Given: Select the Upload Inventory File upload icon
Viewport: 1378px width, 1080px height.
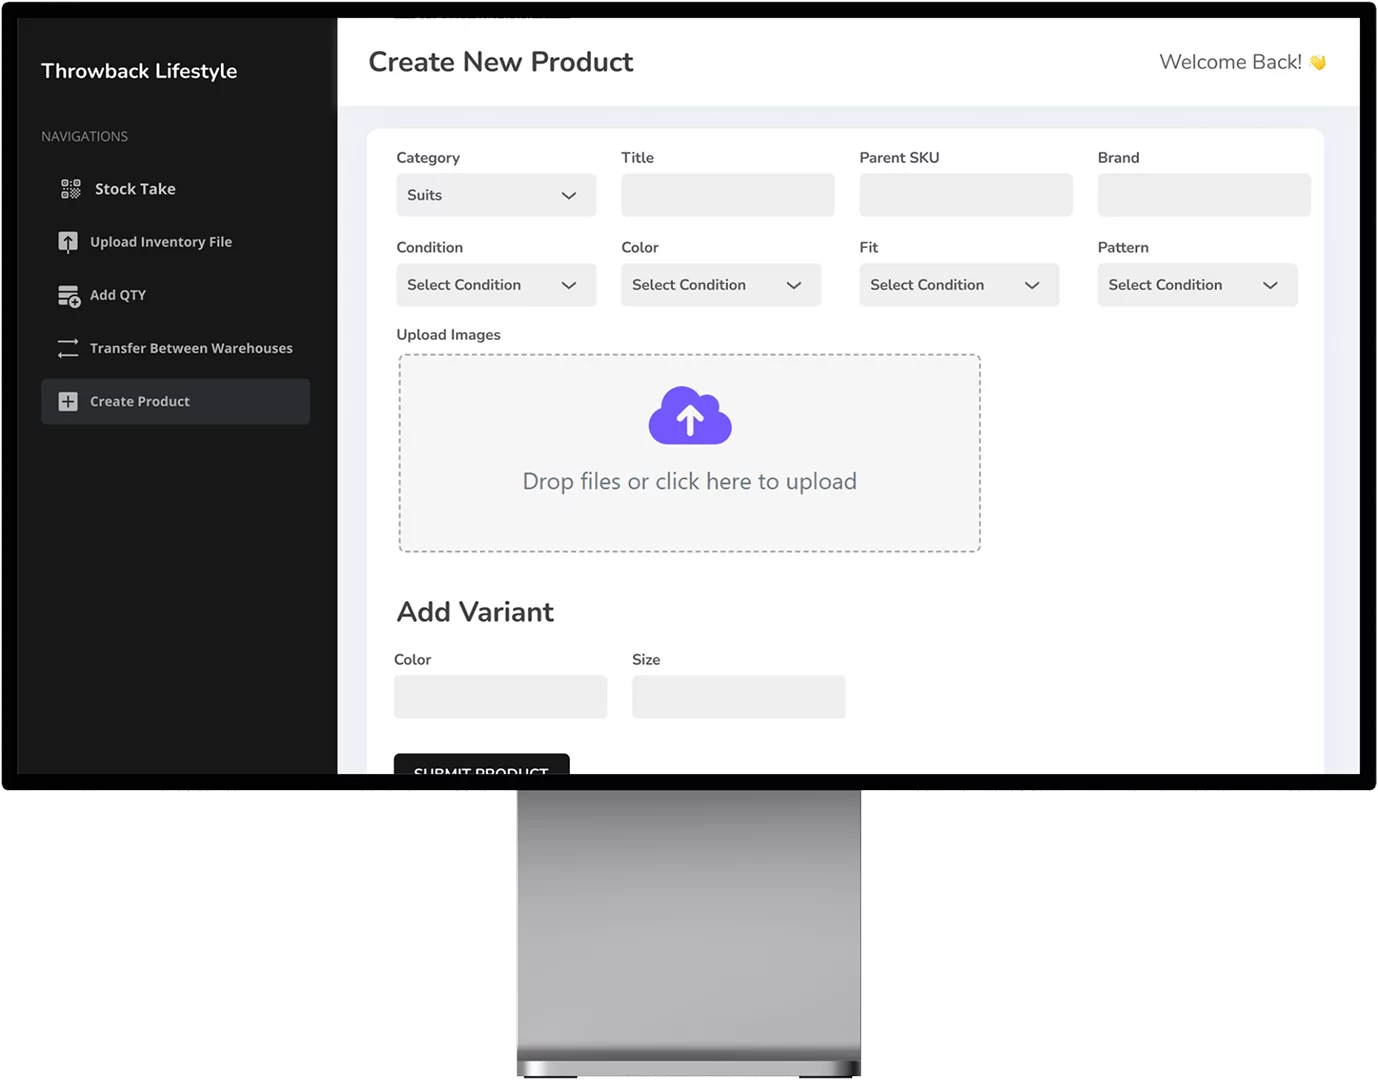Looking at the screenshot, I should [x=67, y=241].
